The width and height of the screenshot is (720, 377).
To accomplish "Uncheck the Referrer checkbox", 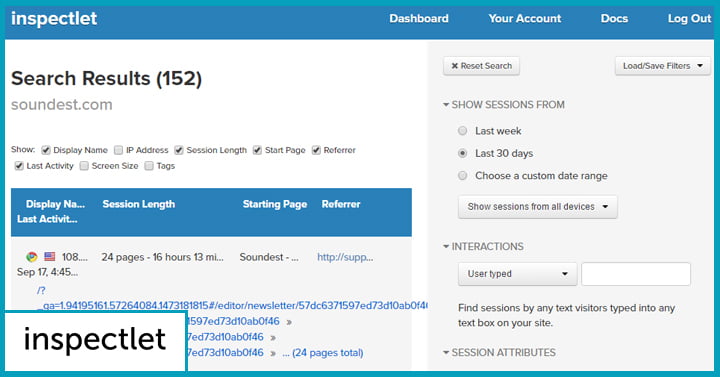I will (x=316, y=150).
